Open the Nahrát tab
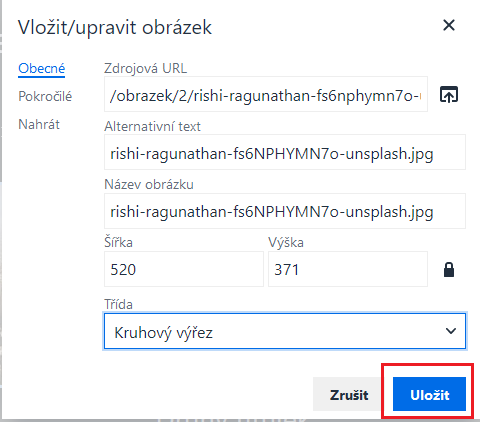The height and width of the screenshot is (422, 480). click(39, 125)
